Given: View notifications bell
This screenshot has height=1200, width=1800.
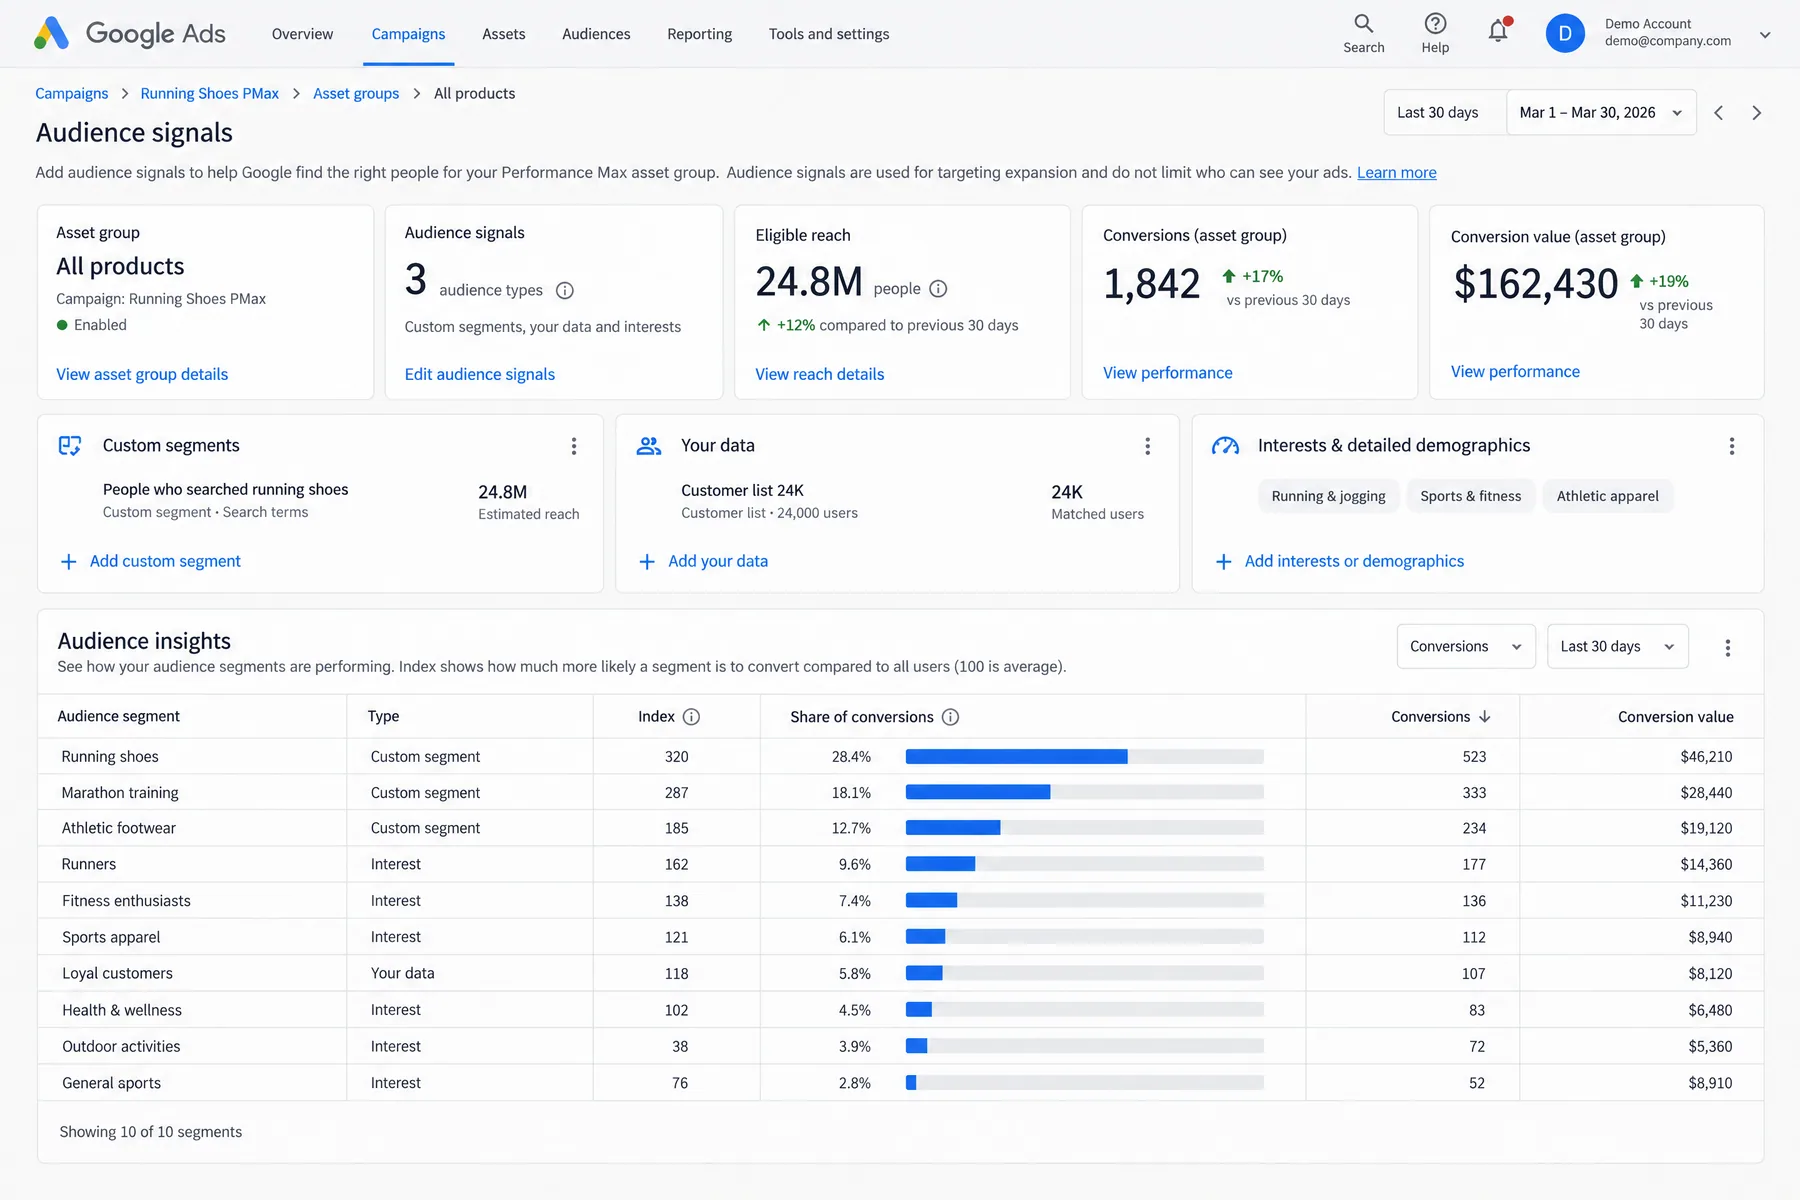Looking at the screenshot, I should [1498, 31].
